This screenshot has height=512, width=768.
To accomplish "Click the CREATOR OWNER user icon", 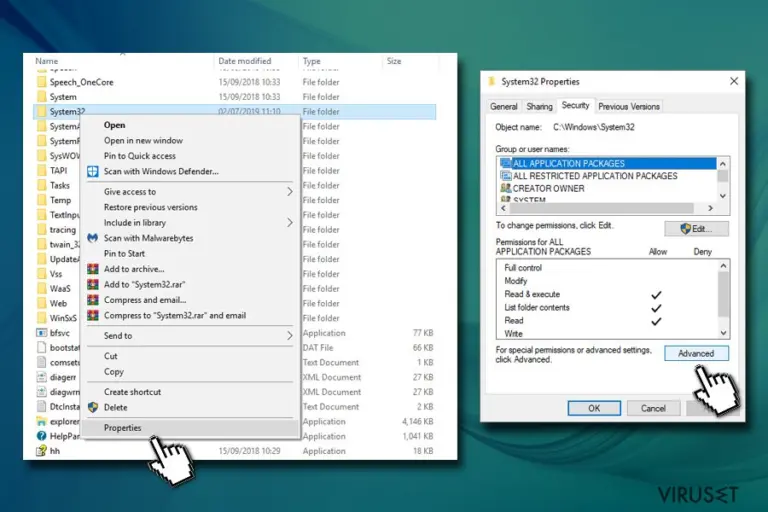I will pyautogui.click(x=505, y=188).
